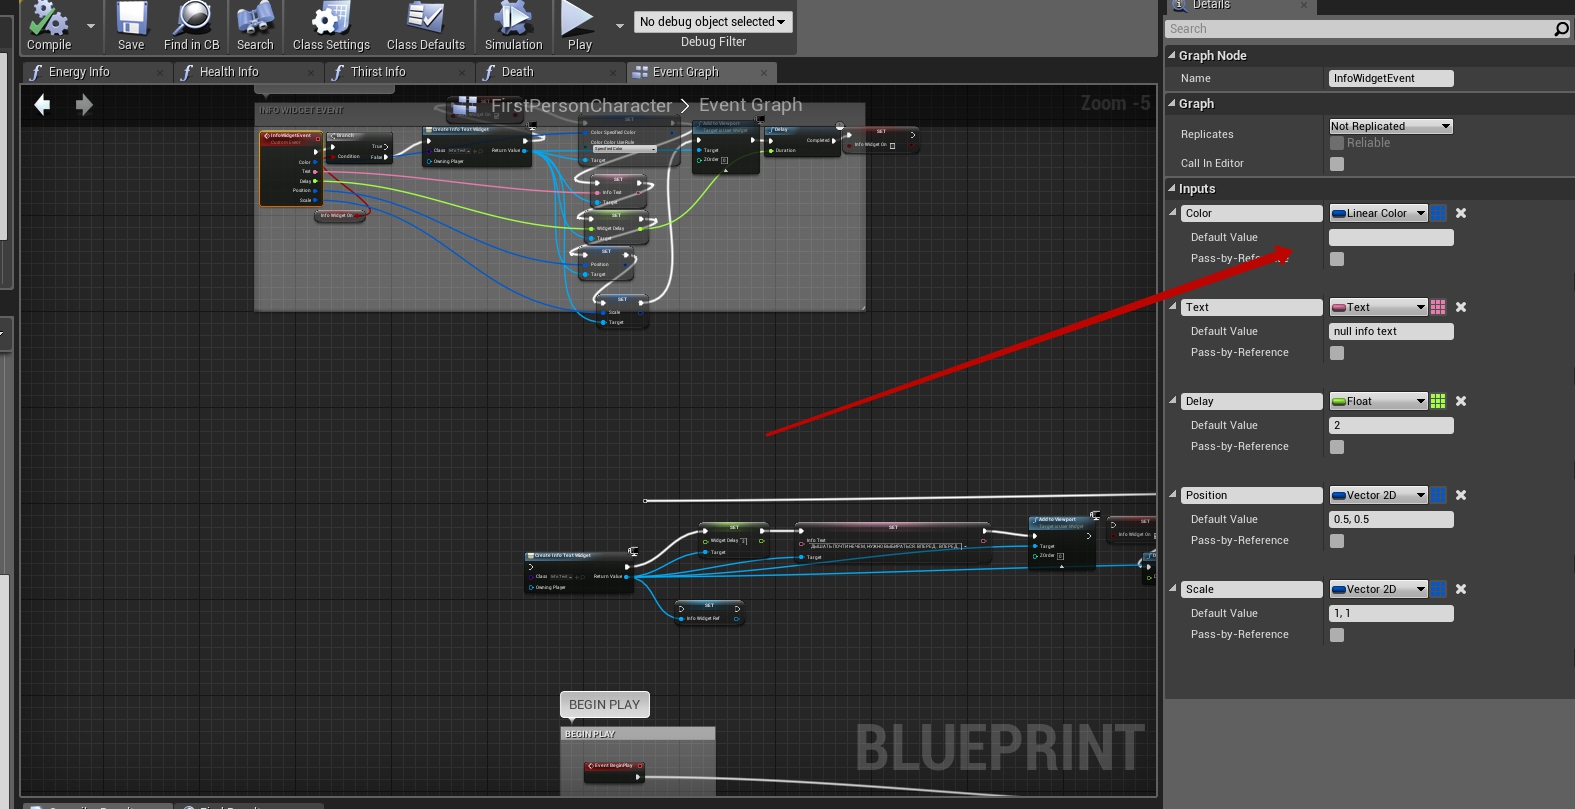Viewport: 1575px width, 809px height.
Task: Navigate back with left arrow
Action: pos(42,105)
